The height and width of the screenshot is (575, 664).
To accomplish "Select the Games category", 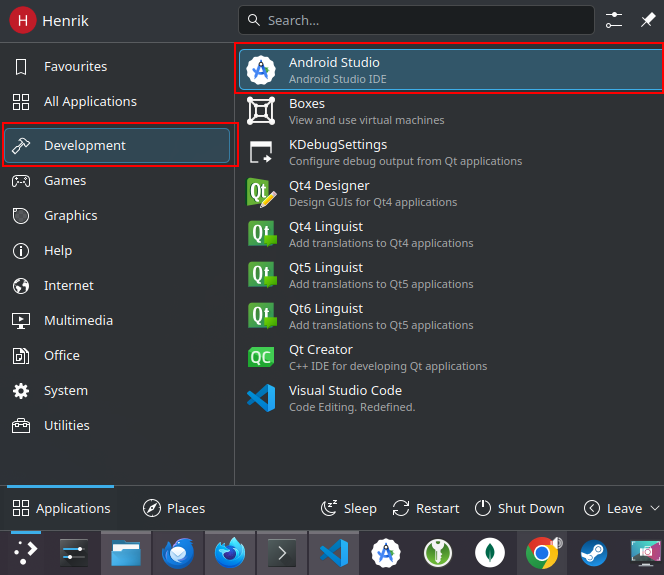I will coord(117,181).
